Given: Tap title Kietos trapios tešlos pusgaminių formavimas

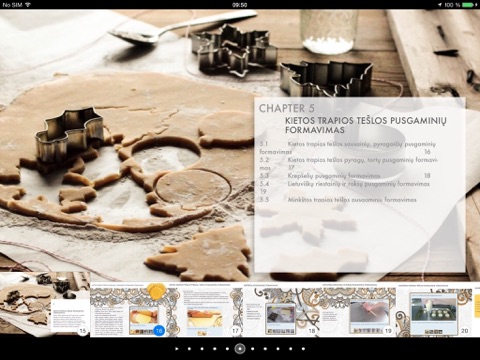Looking at the screenshot, I should coord(366,125).
